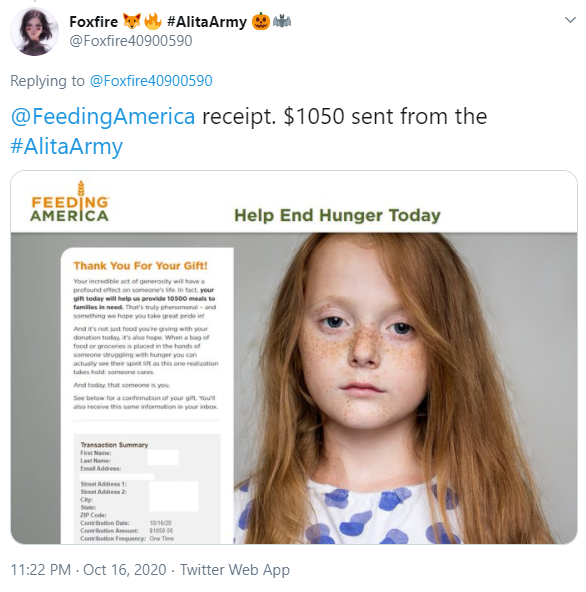The height and width of the screenshot is (592, 586).
Task: Click the Foxfire profile avatar picture
Action: 34,32
